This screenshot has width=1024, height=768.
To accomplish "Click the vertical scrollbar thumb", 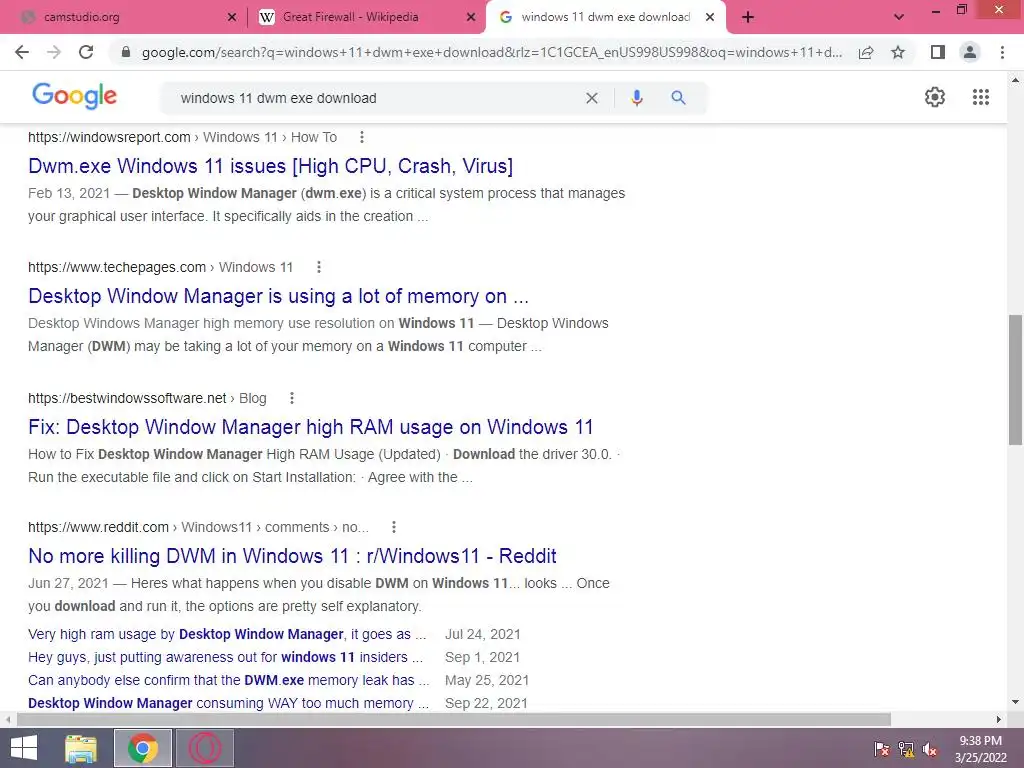I will (1015, 380).
